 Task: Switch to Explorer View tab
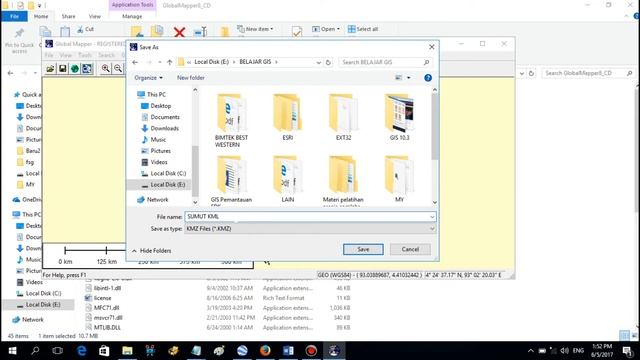pos(94,16)
